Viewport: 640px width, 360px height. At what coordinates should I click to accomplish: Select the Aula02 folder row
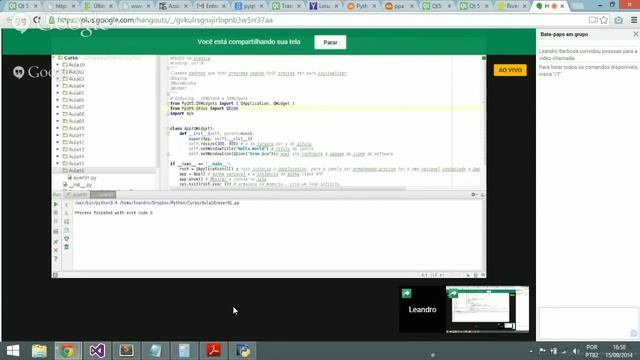(104, 72)
